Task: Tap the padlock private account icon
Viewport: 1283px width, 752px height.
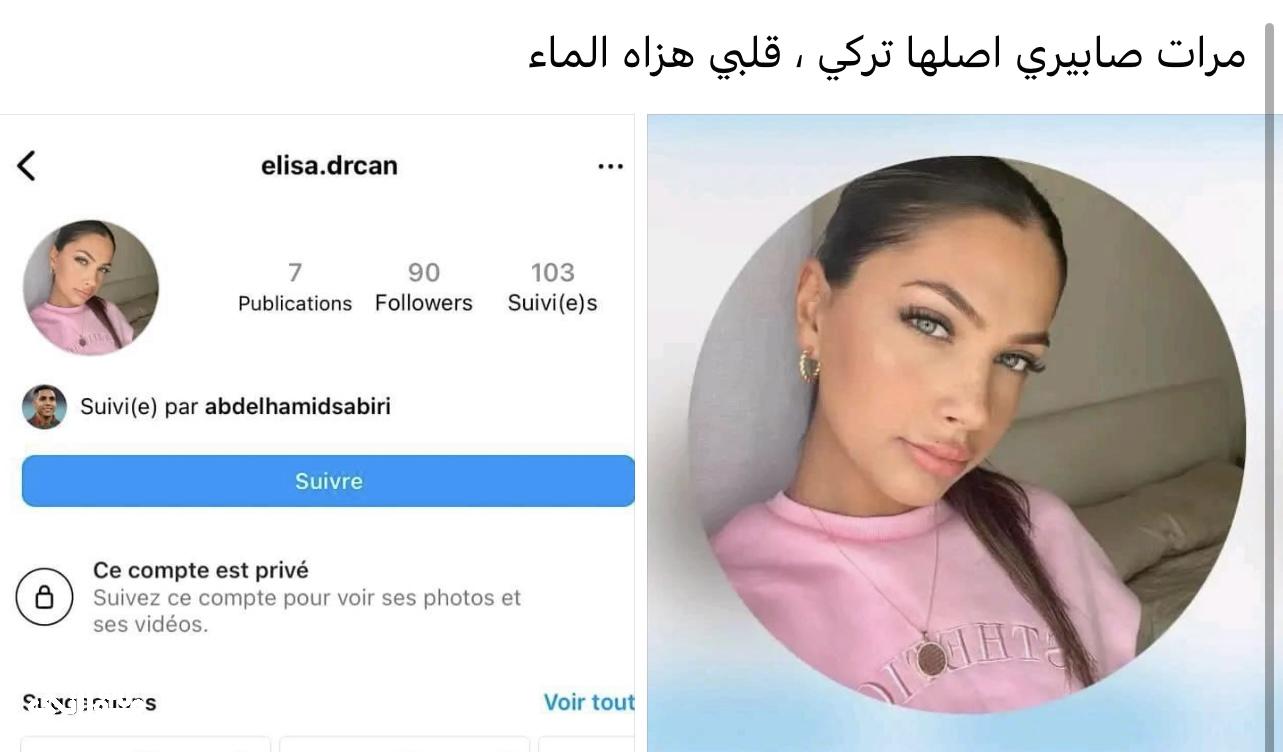Action: point(44,597)
